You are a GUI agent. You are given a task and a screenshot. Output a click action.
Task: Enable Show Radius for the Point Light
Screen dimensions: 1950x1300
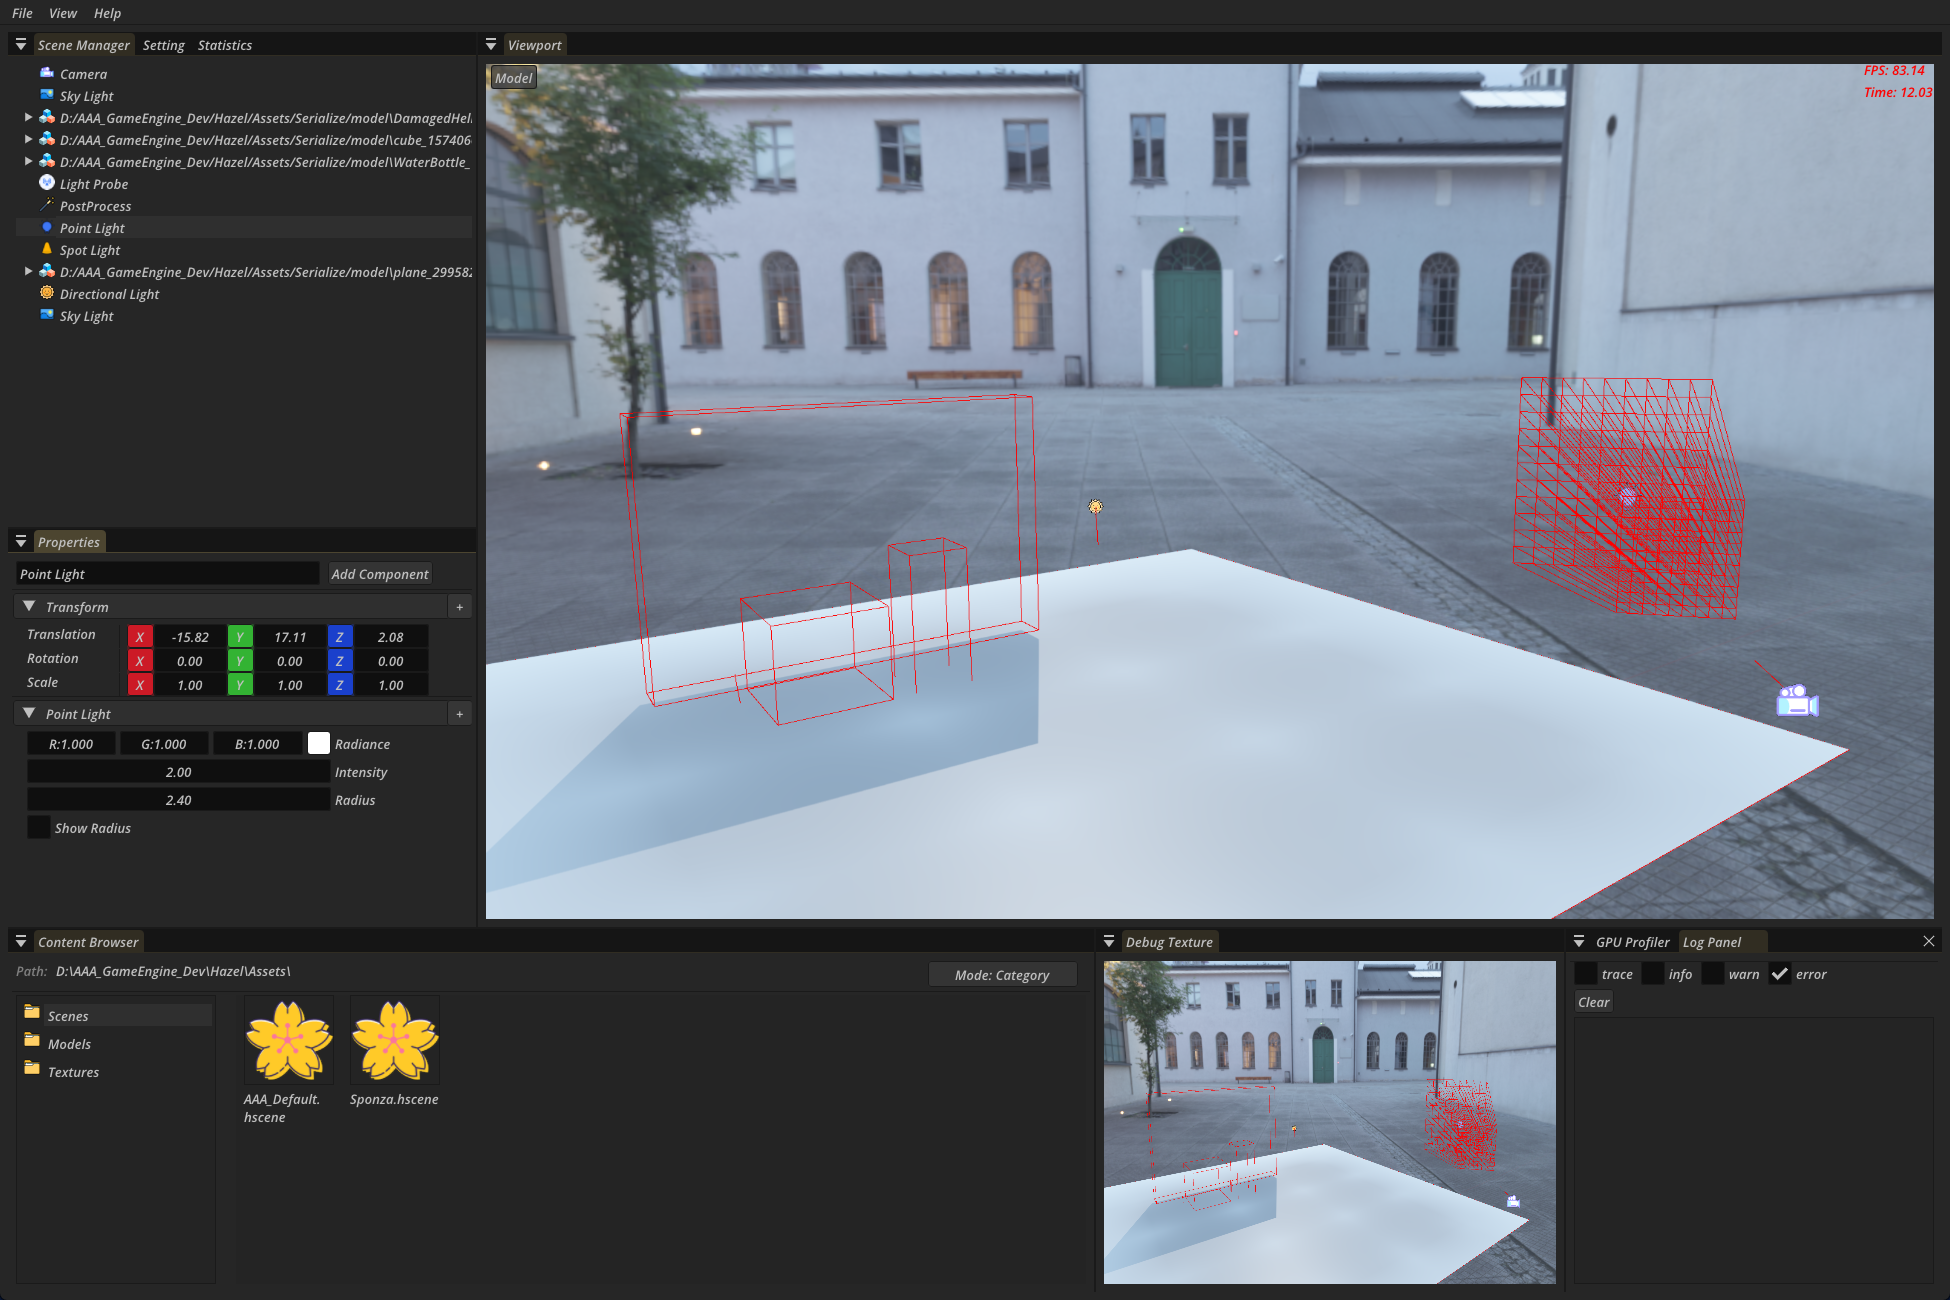pos(38,827)
